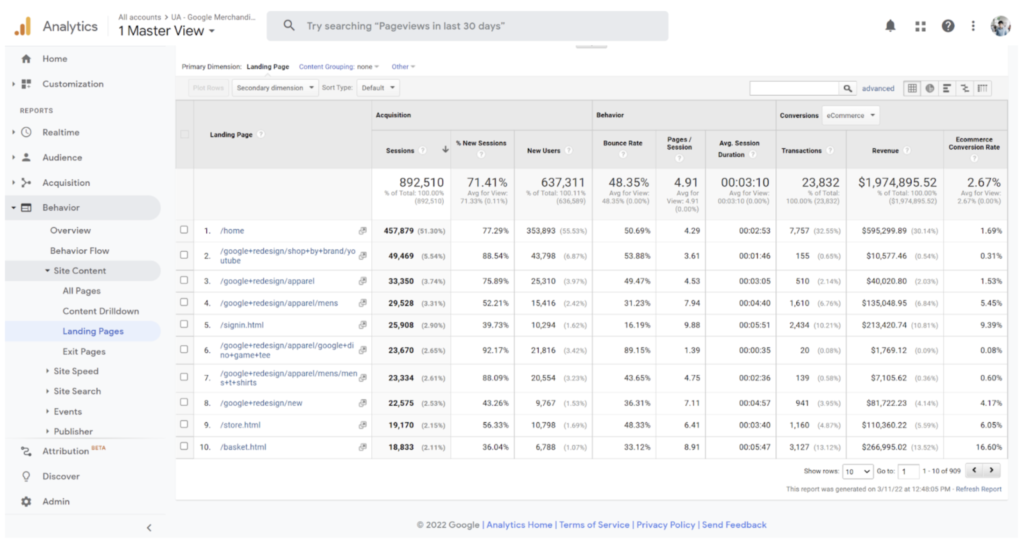Screen dimensions: 1024x539
Task: Go to next page arrow of results
Action: [991, 470]
